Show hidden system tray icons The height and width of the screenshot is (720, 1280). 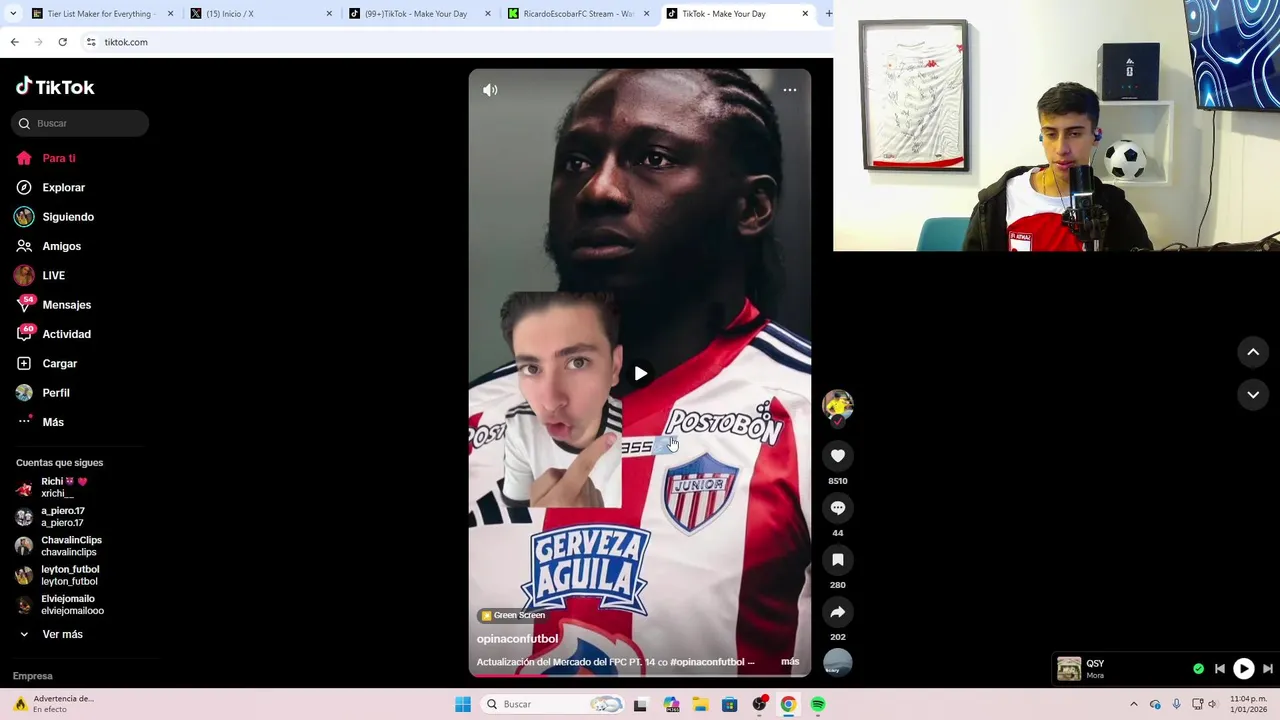(1133, 704)
